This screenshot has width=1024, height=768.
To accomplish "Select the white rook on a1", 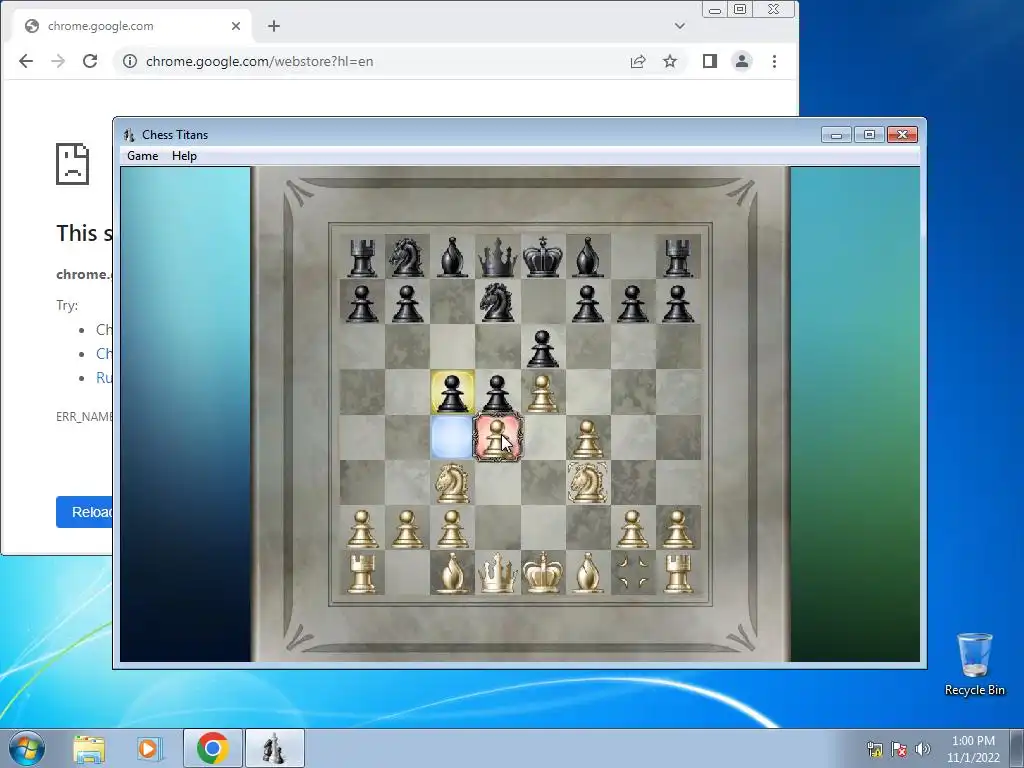I will (362, 573).
